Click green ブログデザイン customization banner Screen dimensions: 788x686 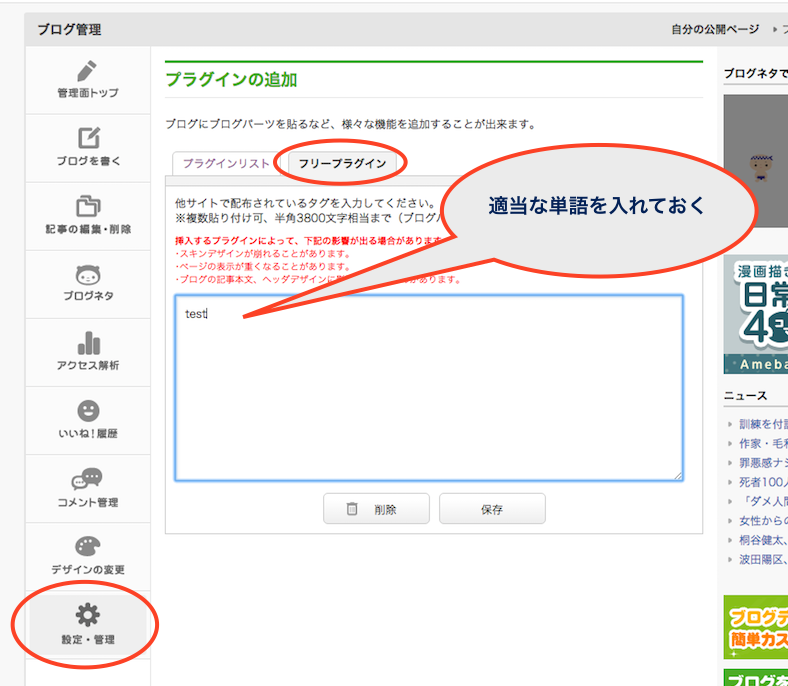(x=756, y=627)
